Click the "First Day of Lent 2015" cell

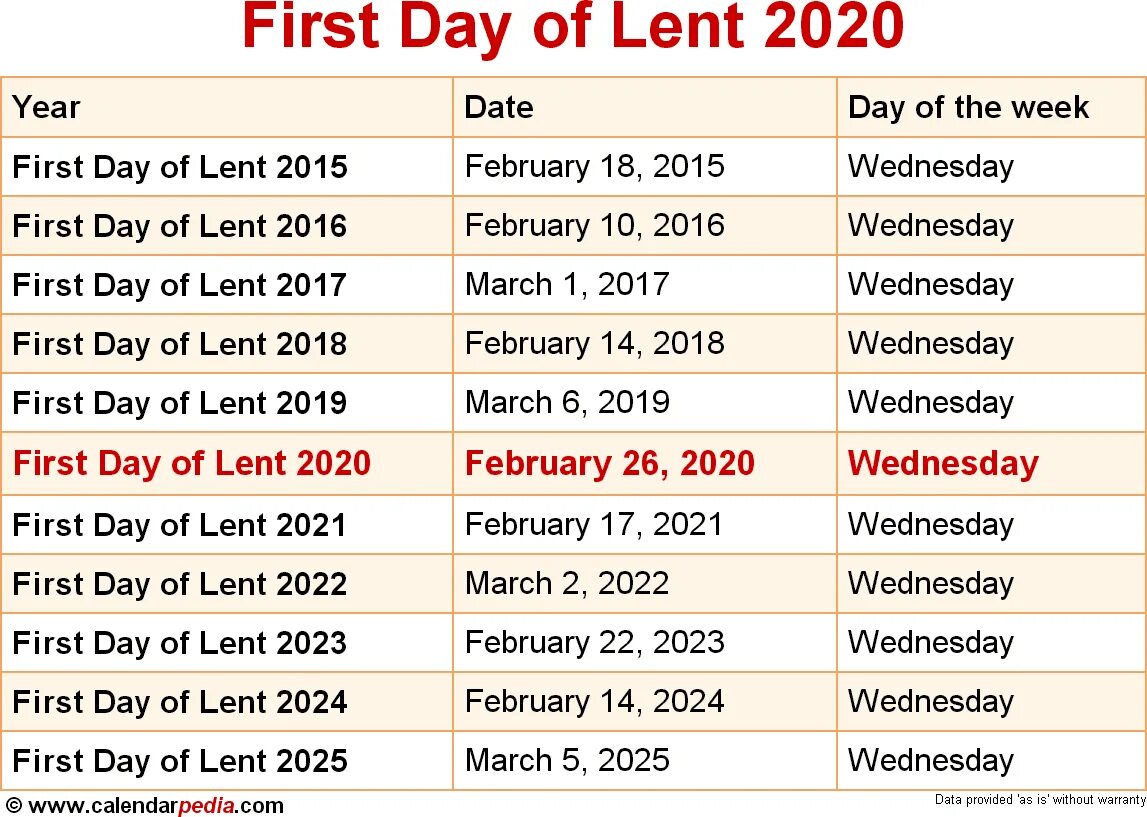(x=180, y=166)
